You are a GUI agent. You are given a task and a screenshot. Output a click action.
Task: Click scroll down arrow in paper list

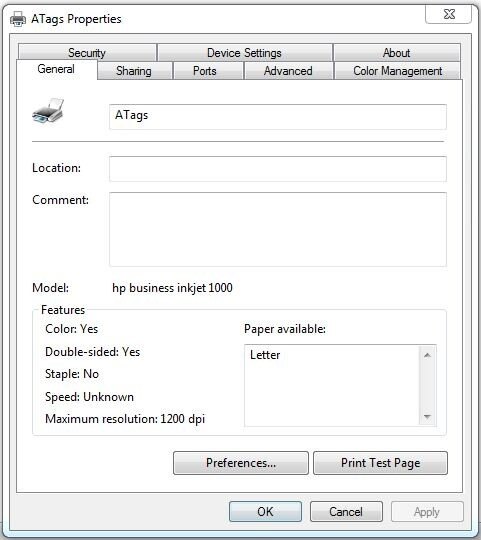pos(427,417)
